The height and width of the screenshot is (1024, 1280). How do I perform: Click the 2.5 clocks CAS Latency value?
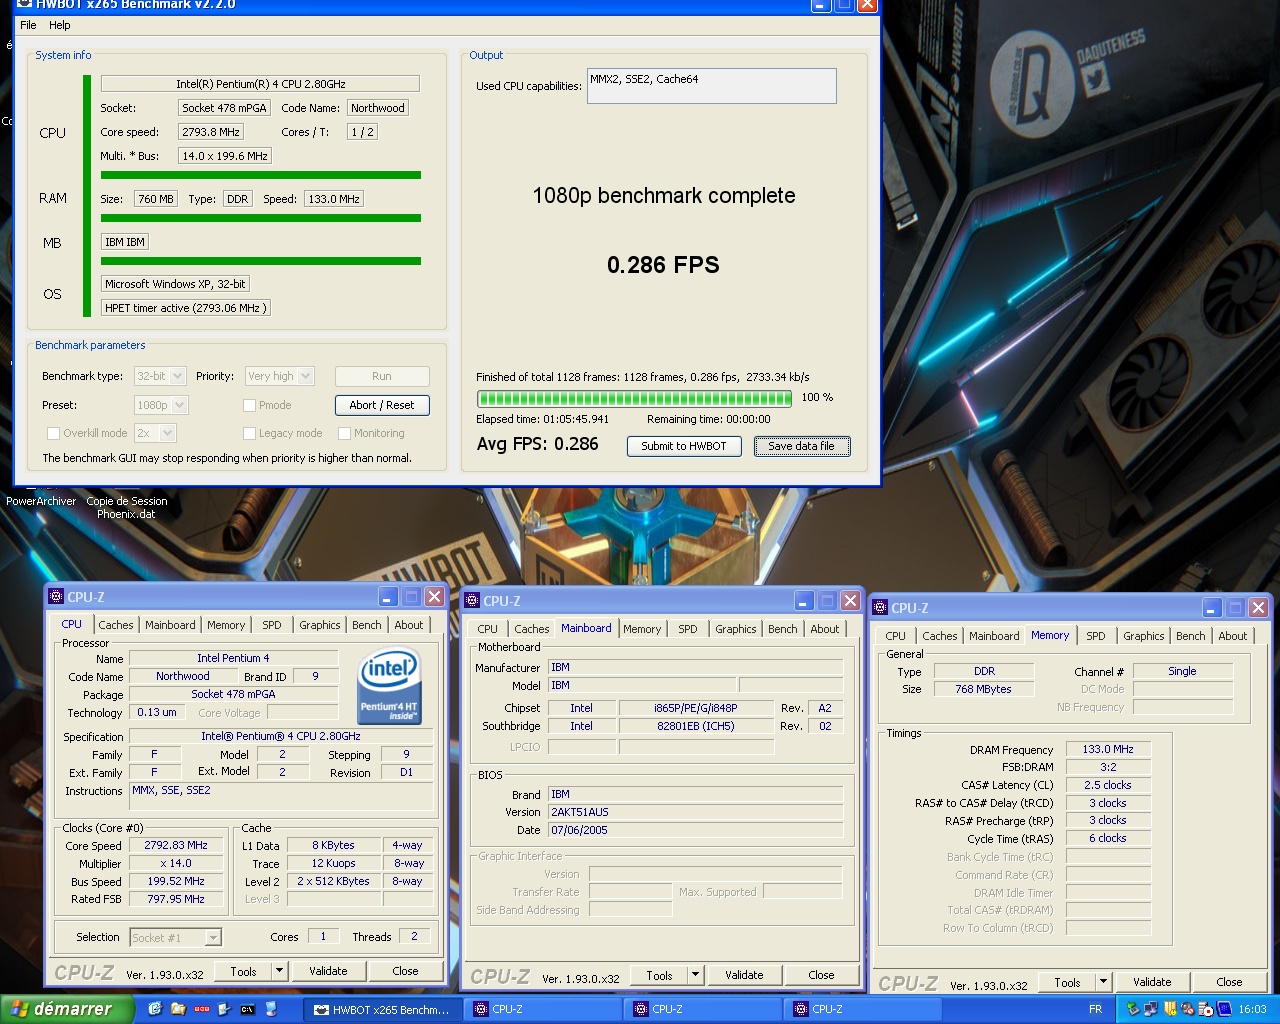tap(1108, 785)
